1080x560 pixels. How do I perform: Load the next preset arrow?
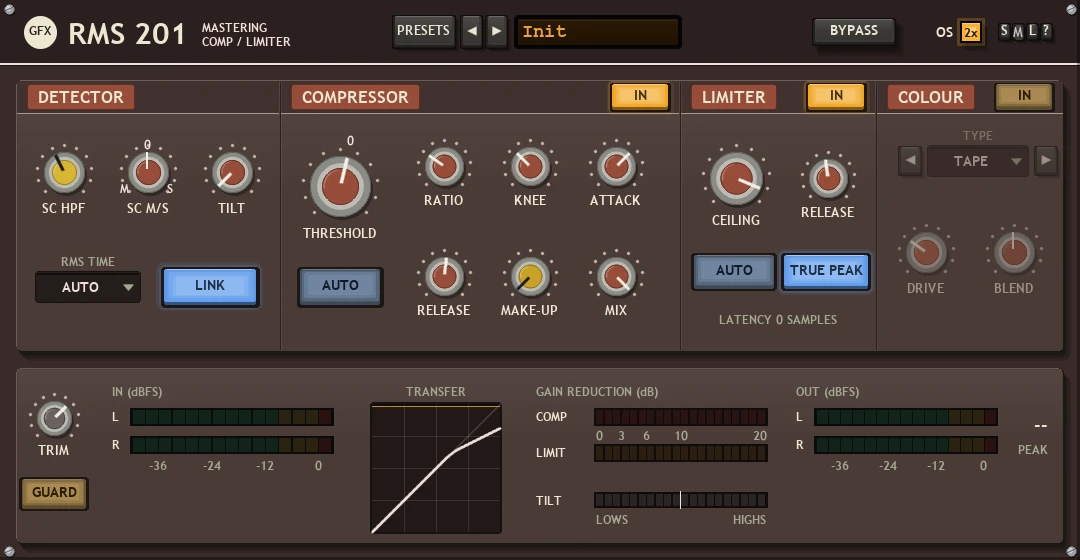pyautogui.click(x=496, y=32)
